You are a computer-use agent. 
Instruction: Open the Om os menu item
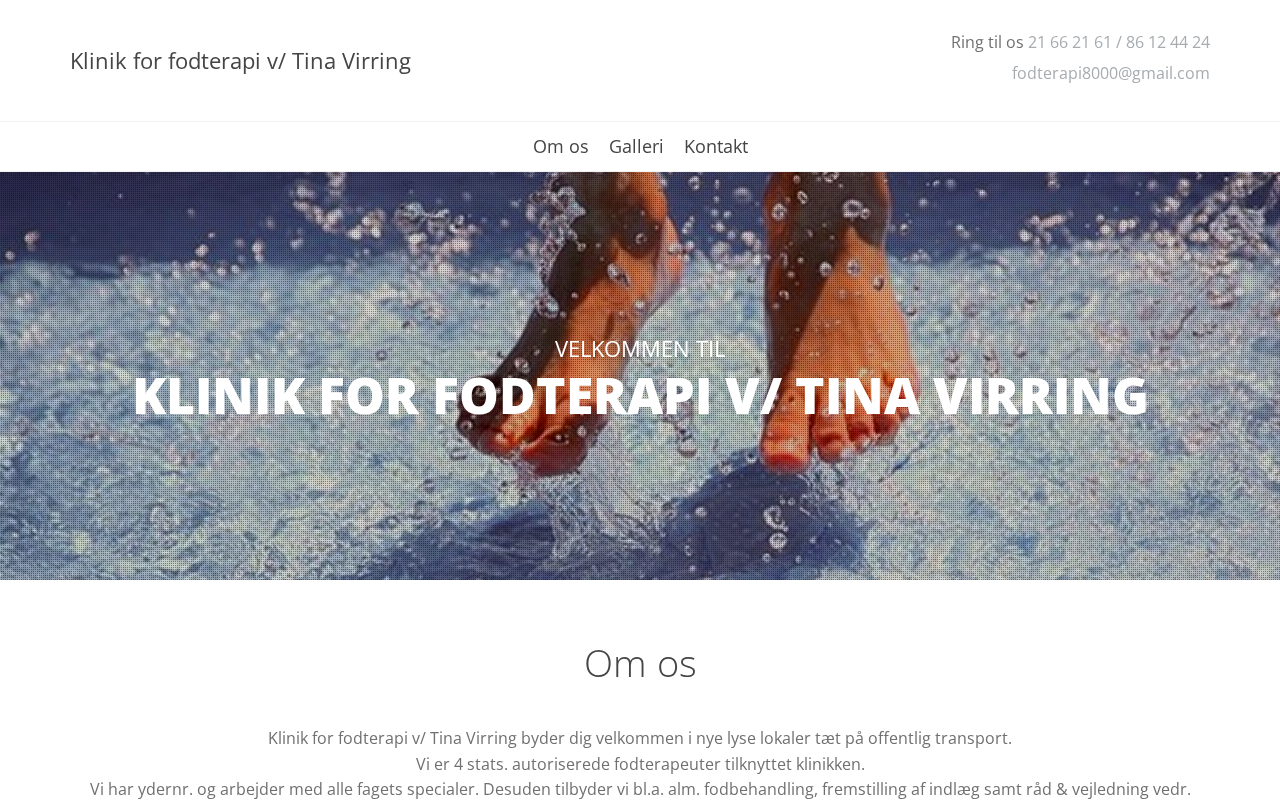(560, 146)
